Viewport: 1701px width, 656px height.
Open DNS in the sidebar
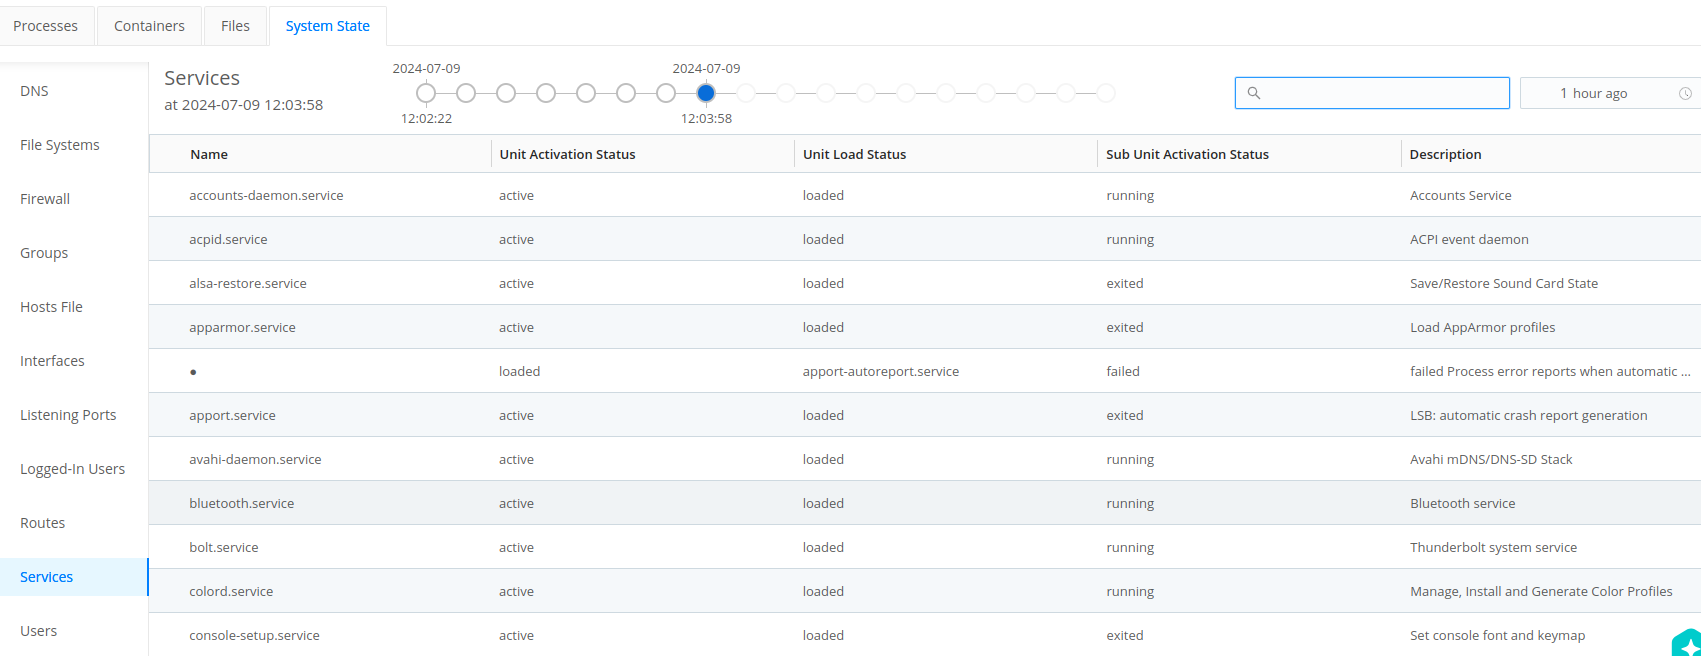click(x=34, y=91)
